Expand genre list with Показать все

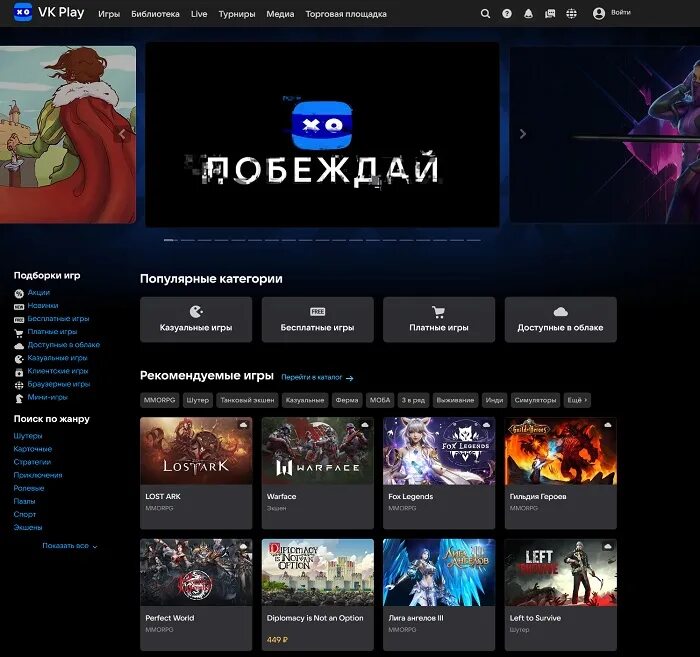[x=70, y=545]
